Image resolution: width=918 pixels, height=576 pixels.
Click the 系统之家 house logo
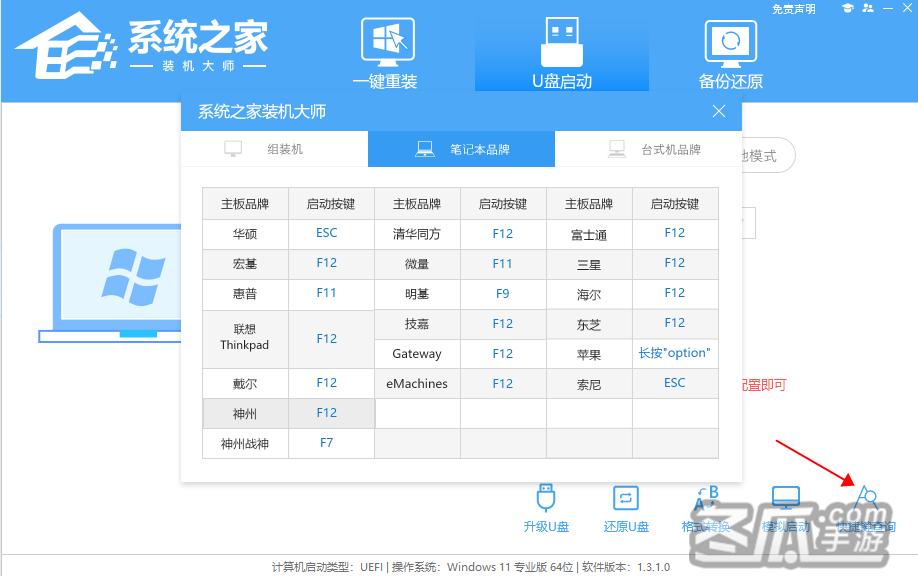66,46
